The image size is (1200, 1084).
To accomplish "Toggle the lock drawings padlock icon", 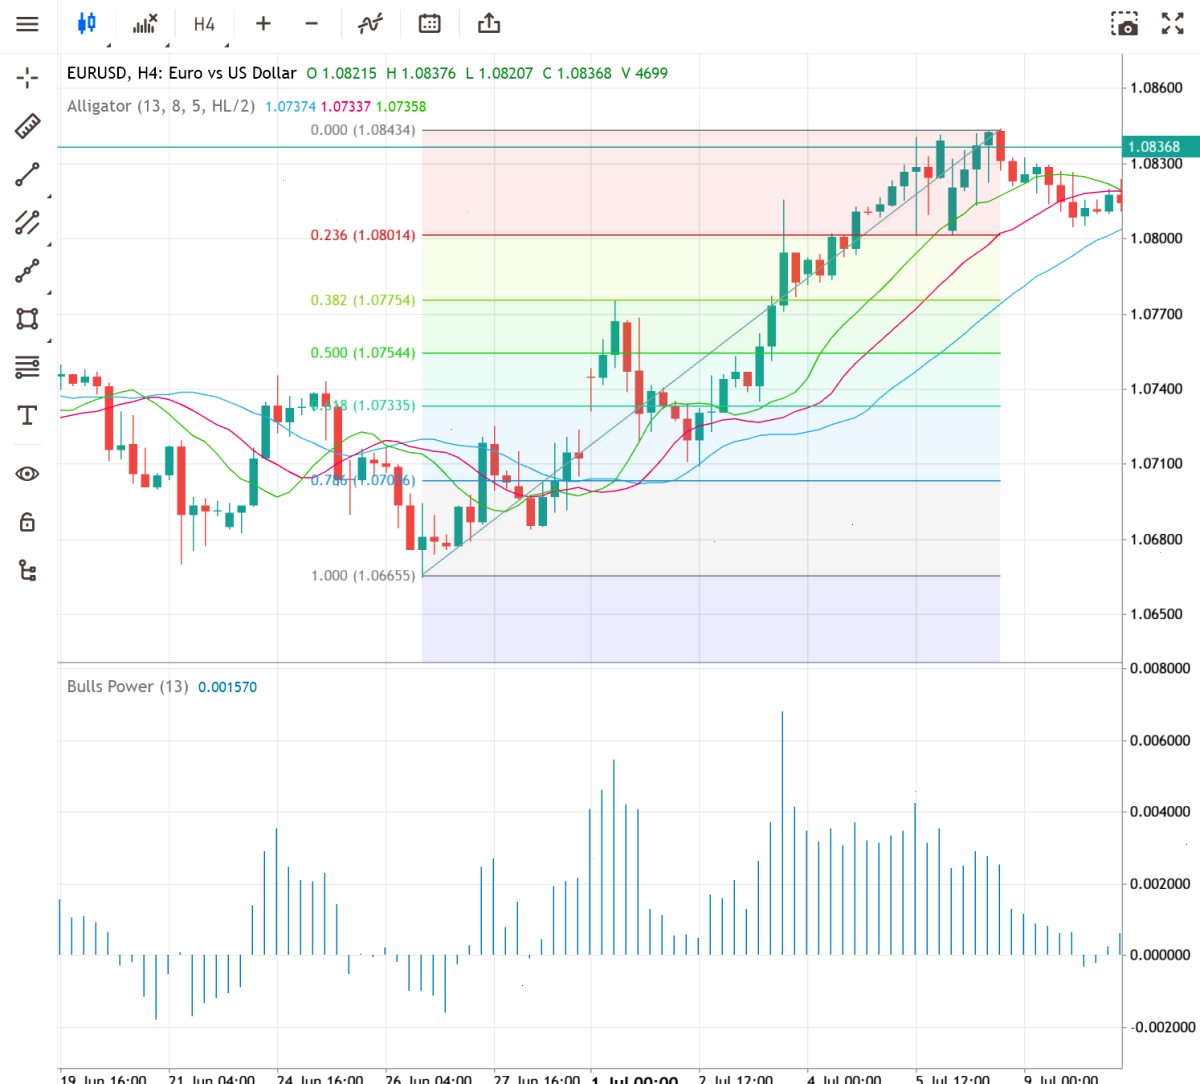I will click(x=27, y=522).
